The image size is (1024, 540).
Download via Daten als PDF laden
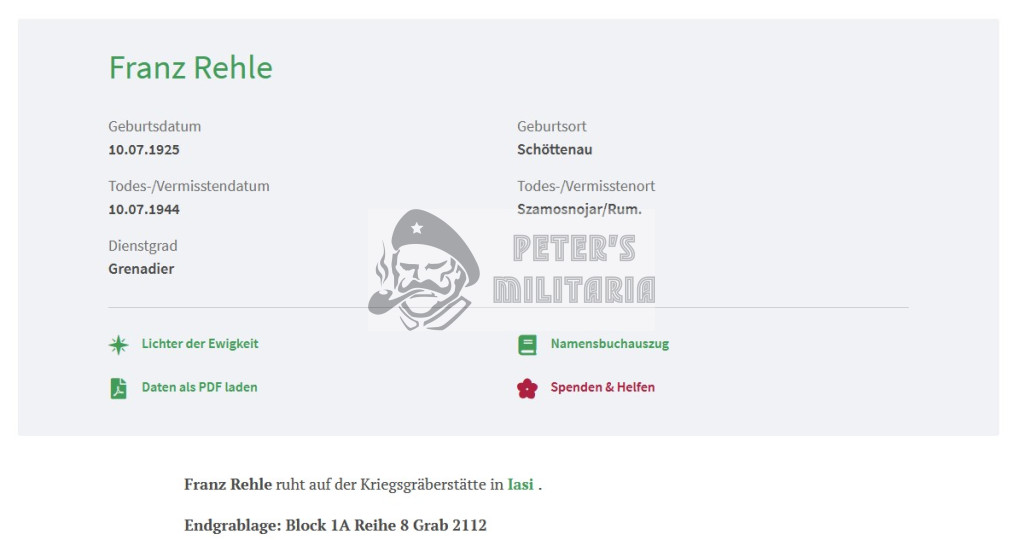pos(199,387)
